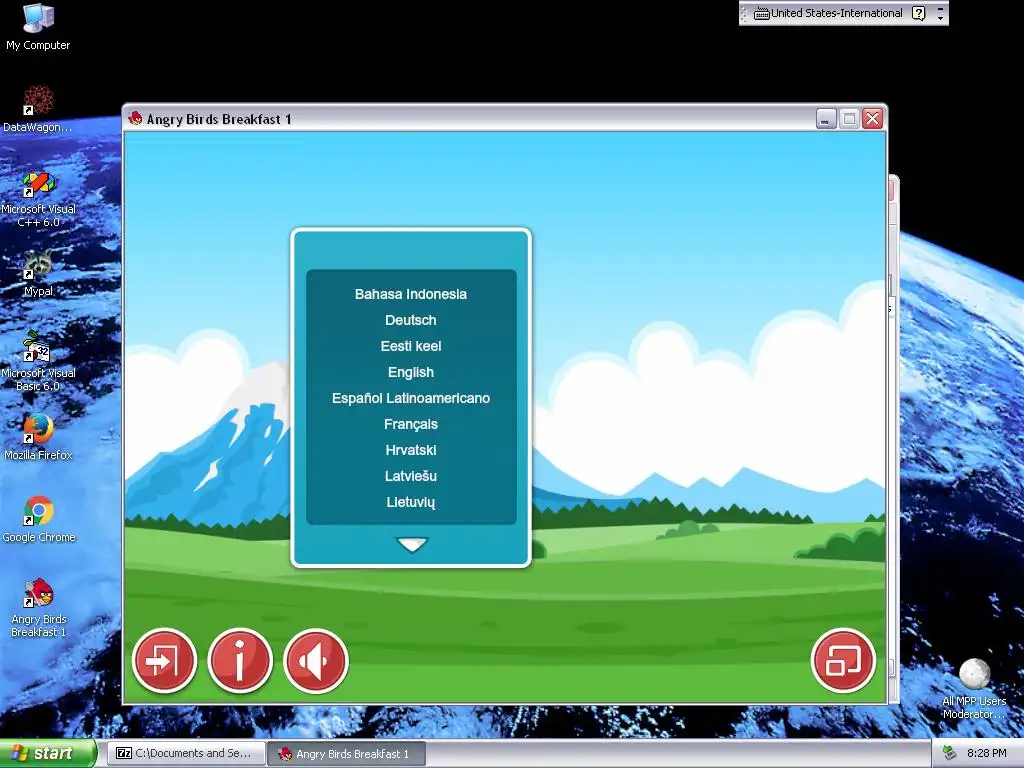The width and height of the screenshot is (1024, 768).
Task: Select Eesti keel language
Action: pyautogui.click(x=411, y=346)
